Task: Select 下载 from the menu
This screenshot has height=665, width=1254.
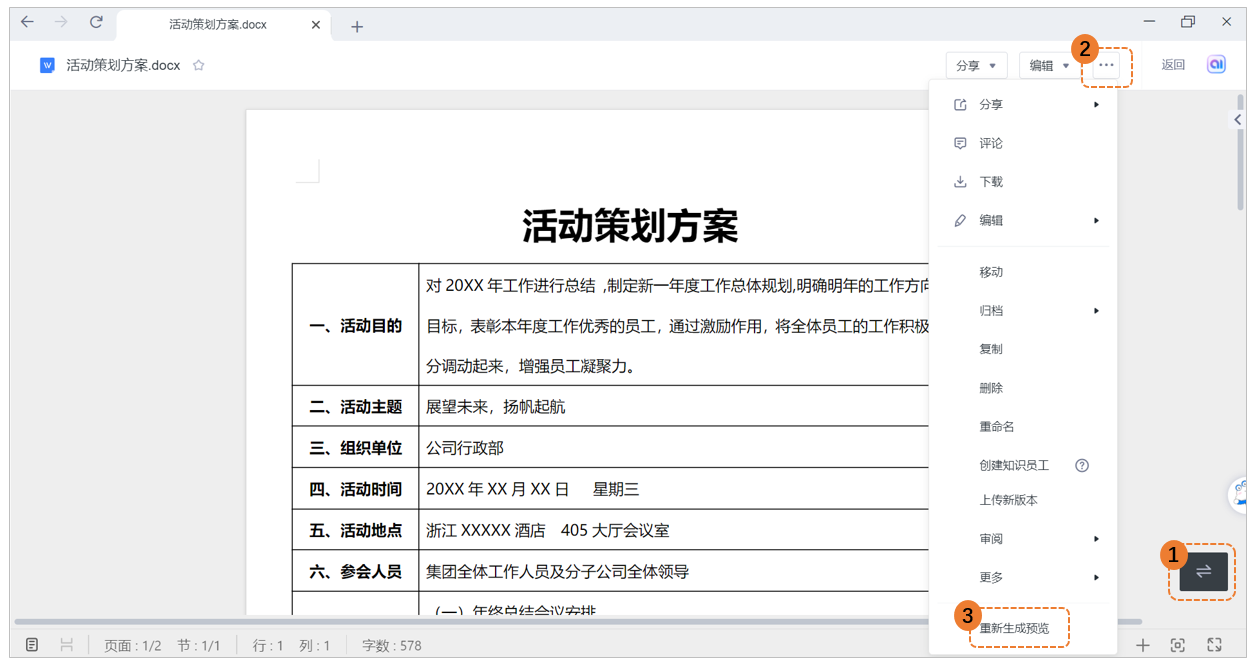Action: point(990,181)
